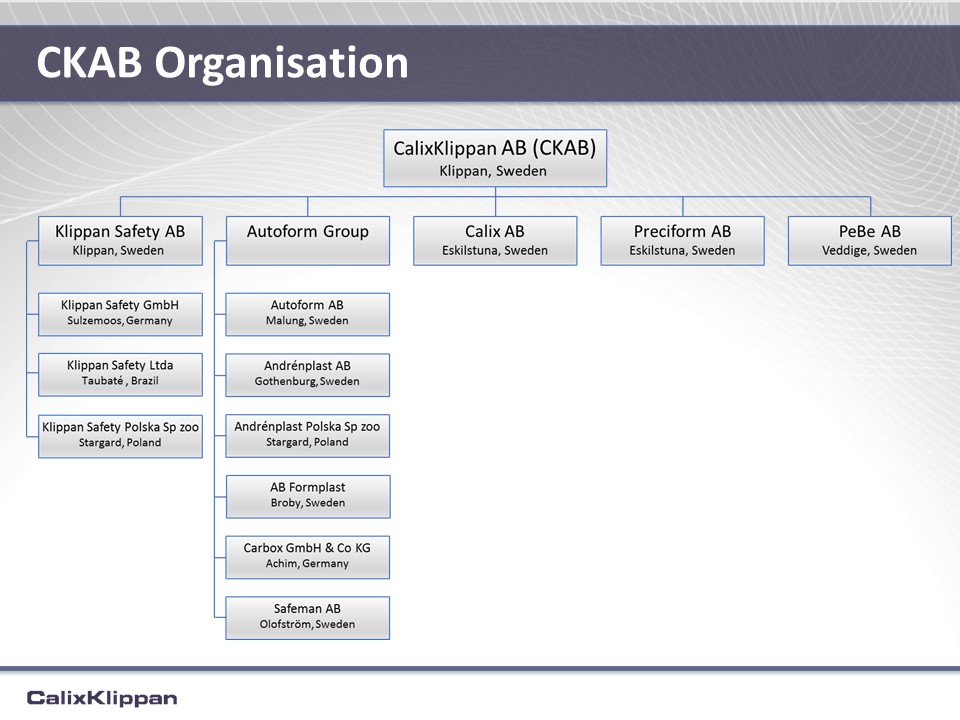Click the Preciform AB box
The width and height of the screenshot is (960, 720).
(682, 241)
